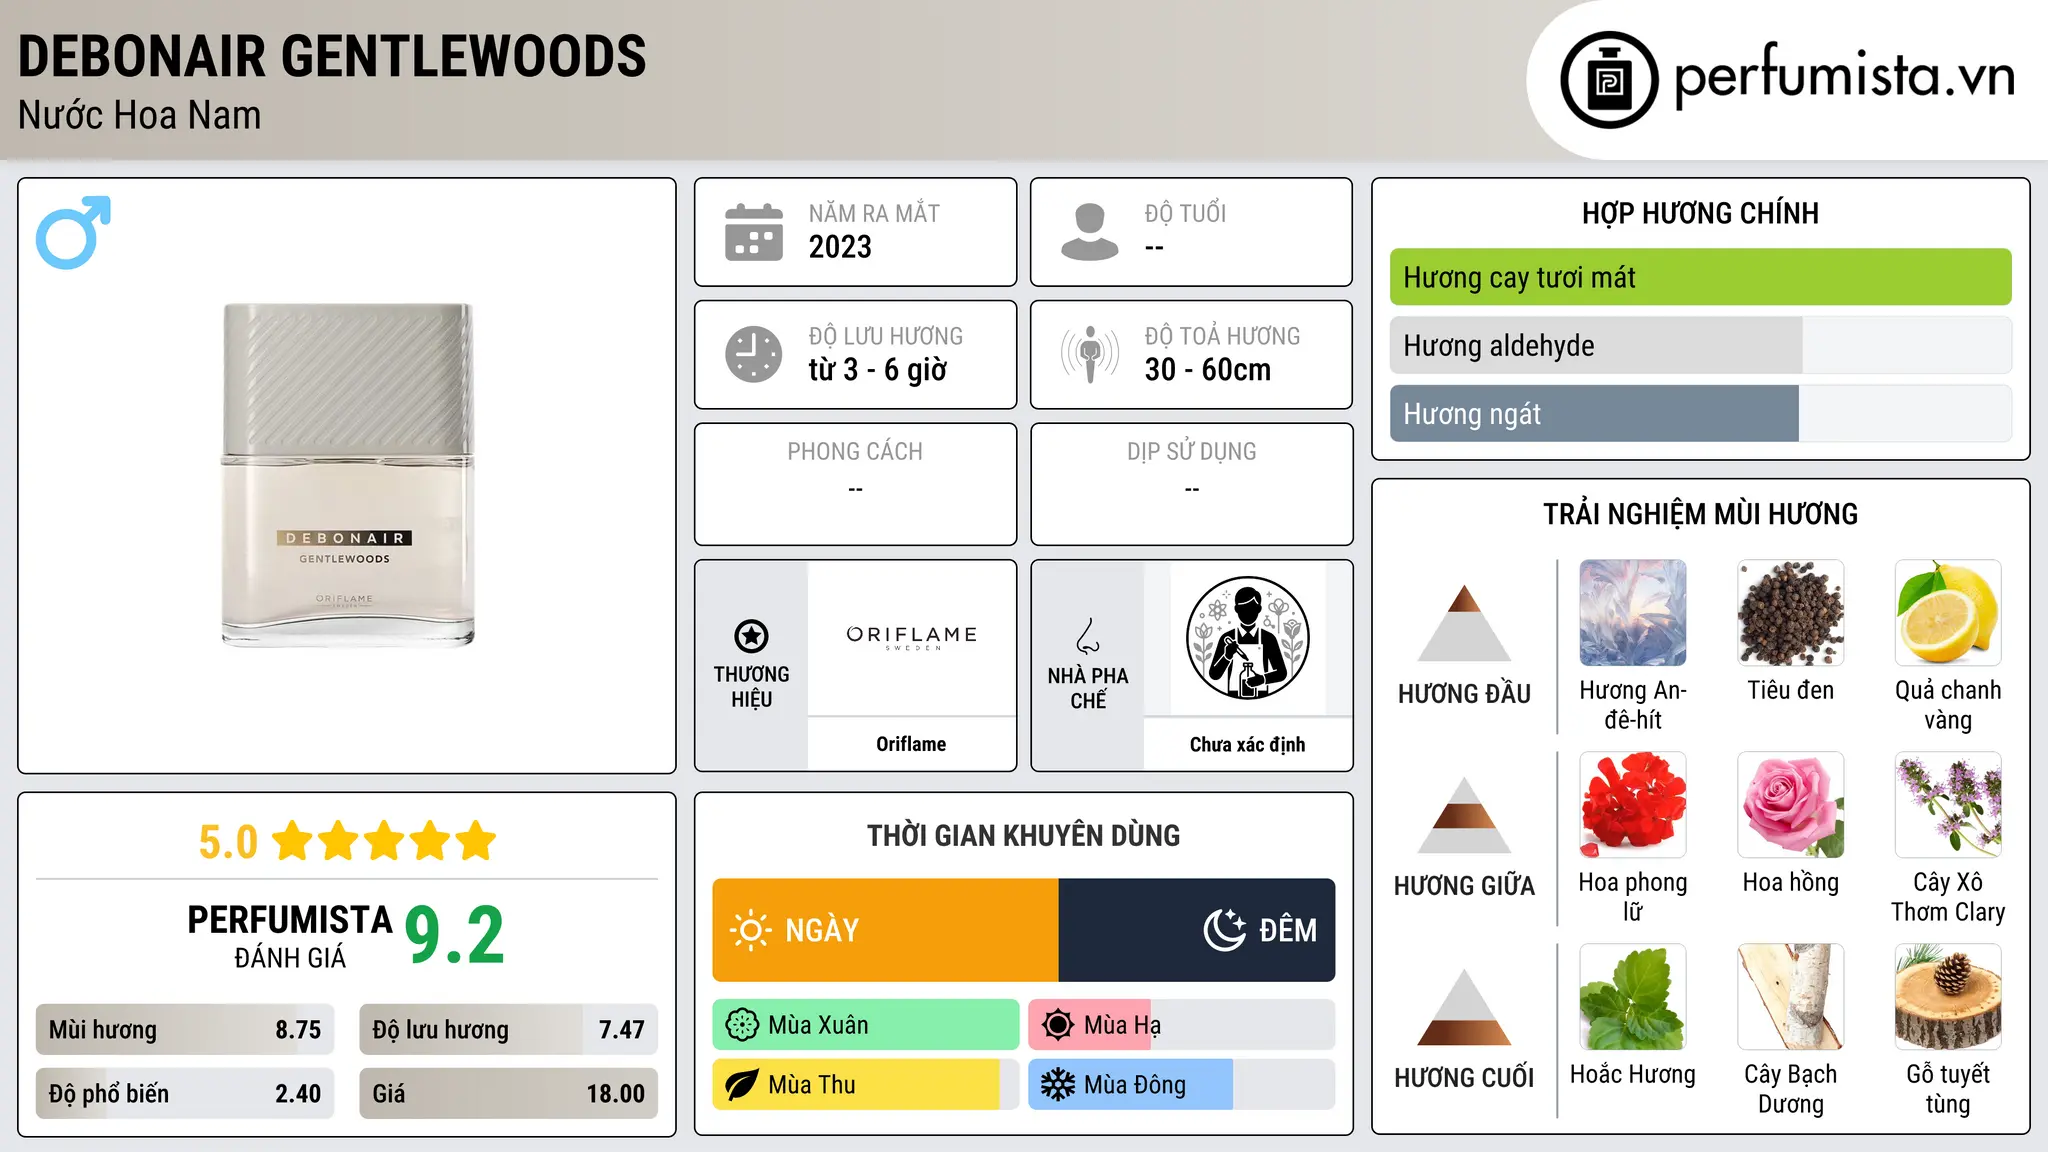
Task: Click the Perfumista 9.2 rating score
Action: (454, 936)
